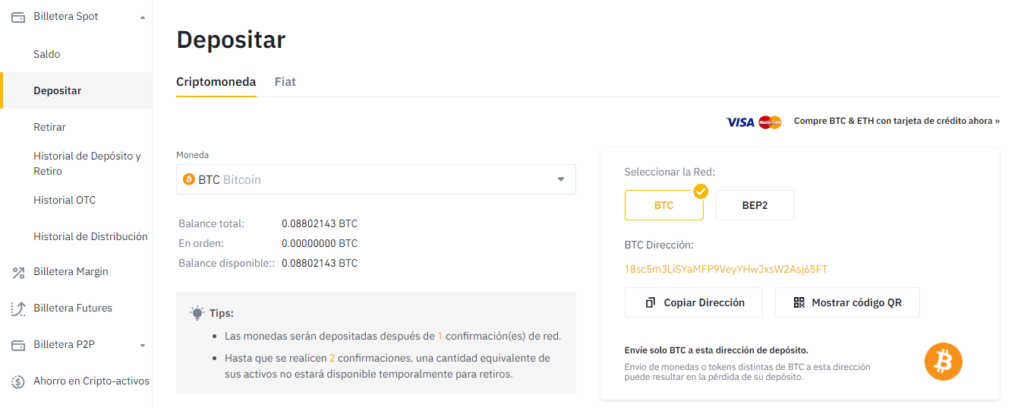The image size is (1024, 408).
Task: Click the Billetera P2P wallet icon
Action: pos(18,345)
